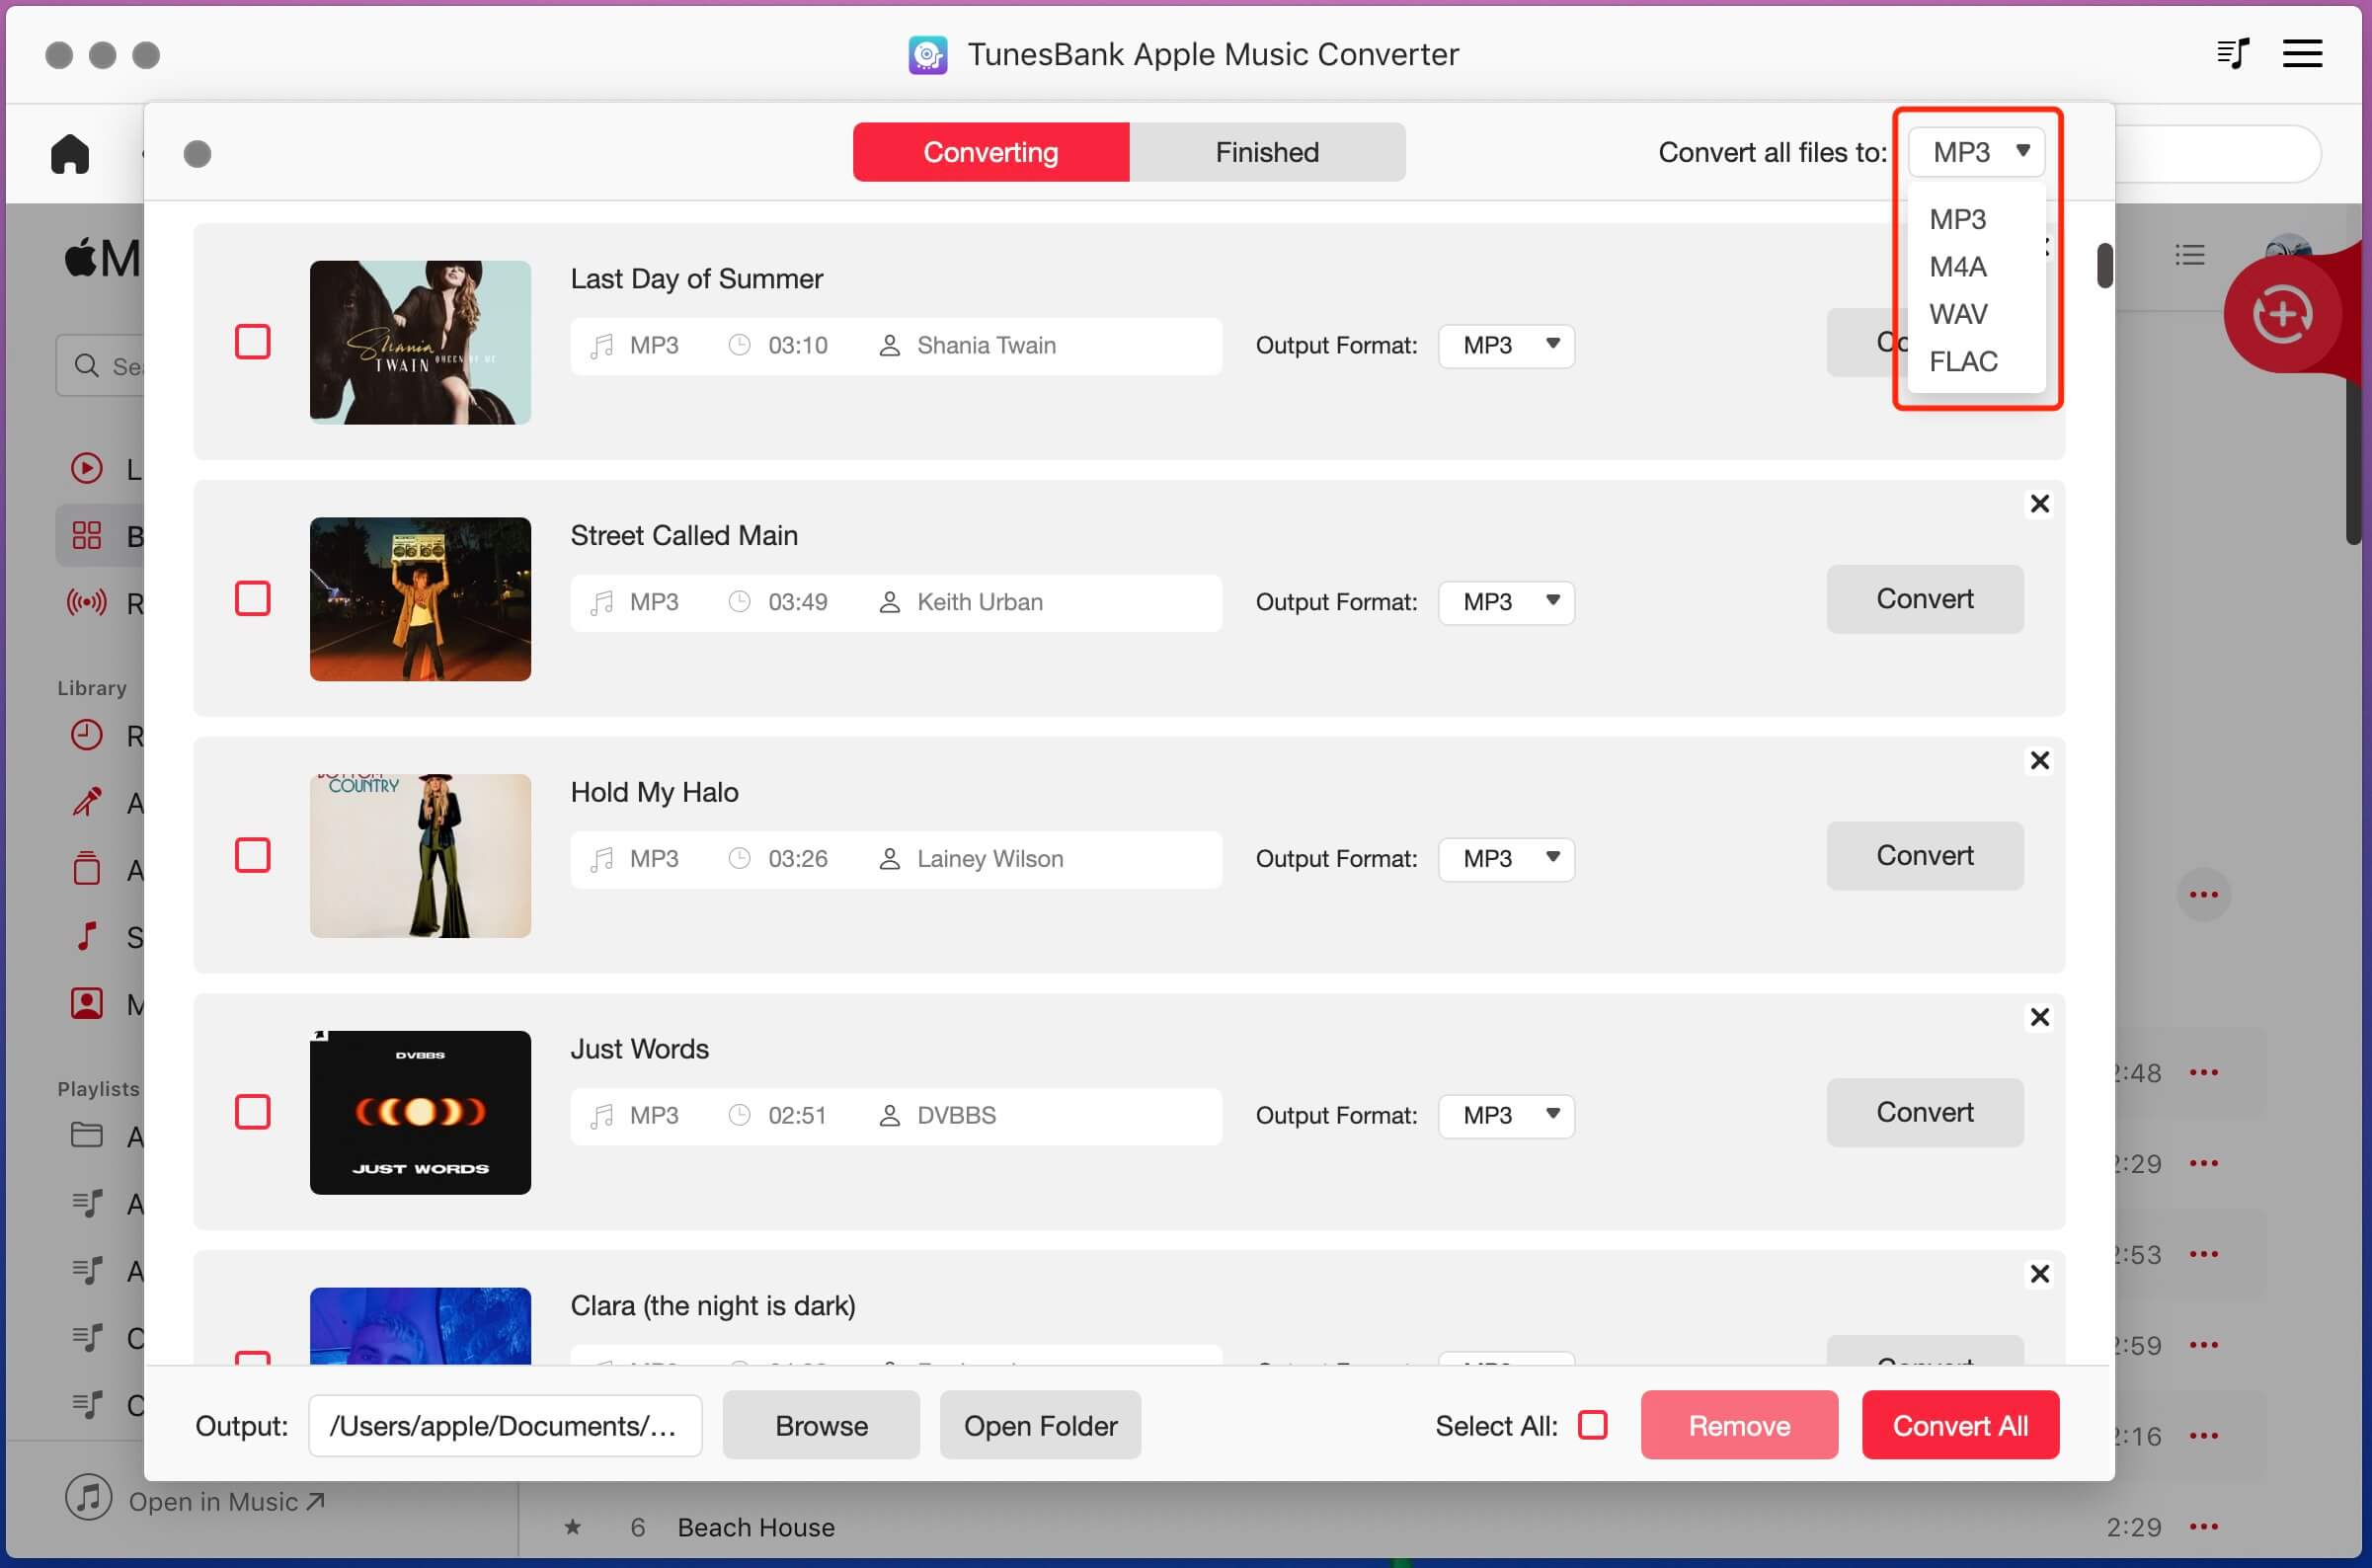Choose M4A from the format list

pos(1957,267)
